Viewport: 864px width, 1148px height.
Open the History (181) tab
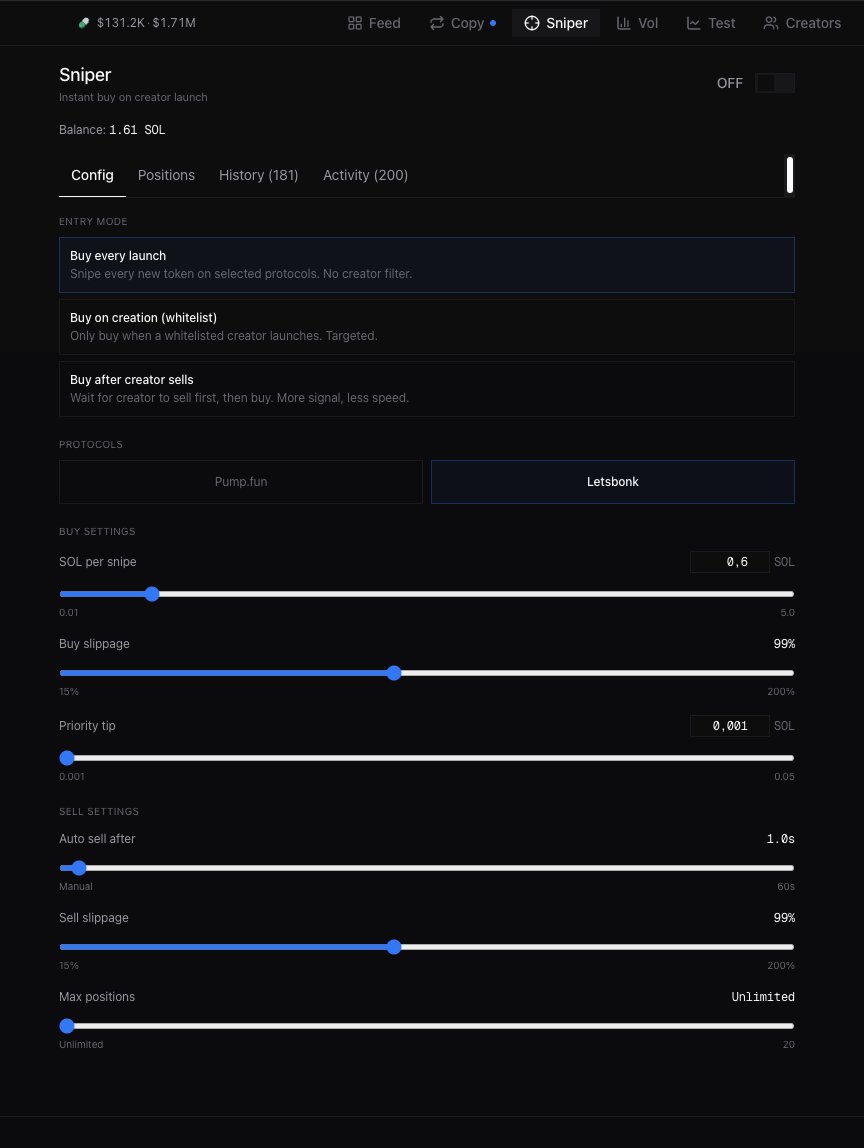(258, 175)
